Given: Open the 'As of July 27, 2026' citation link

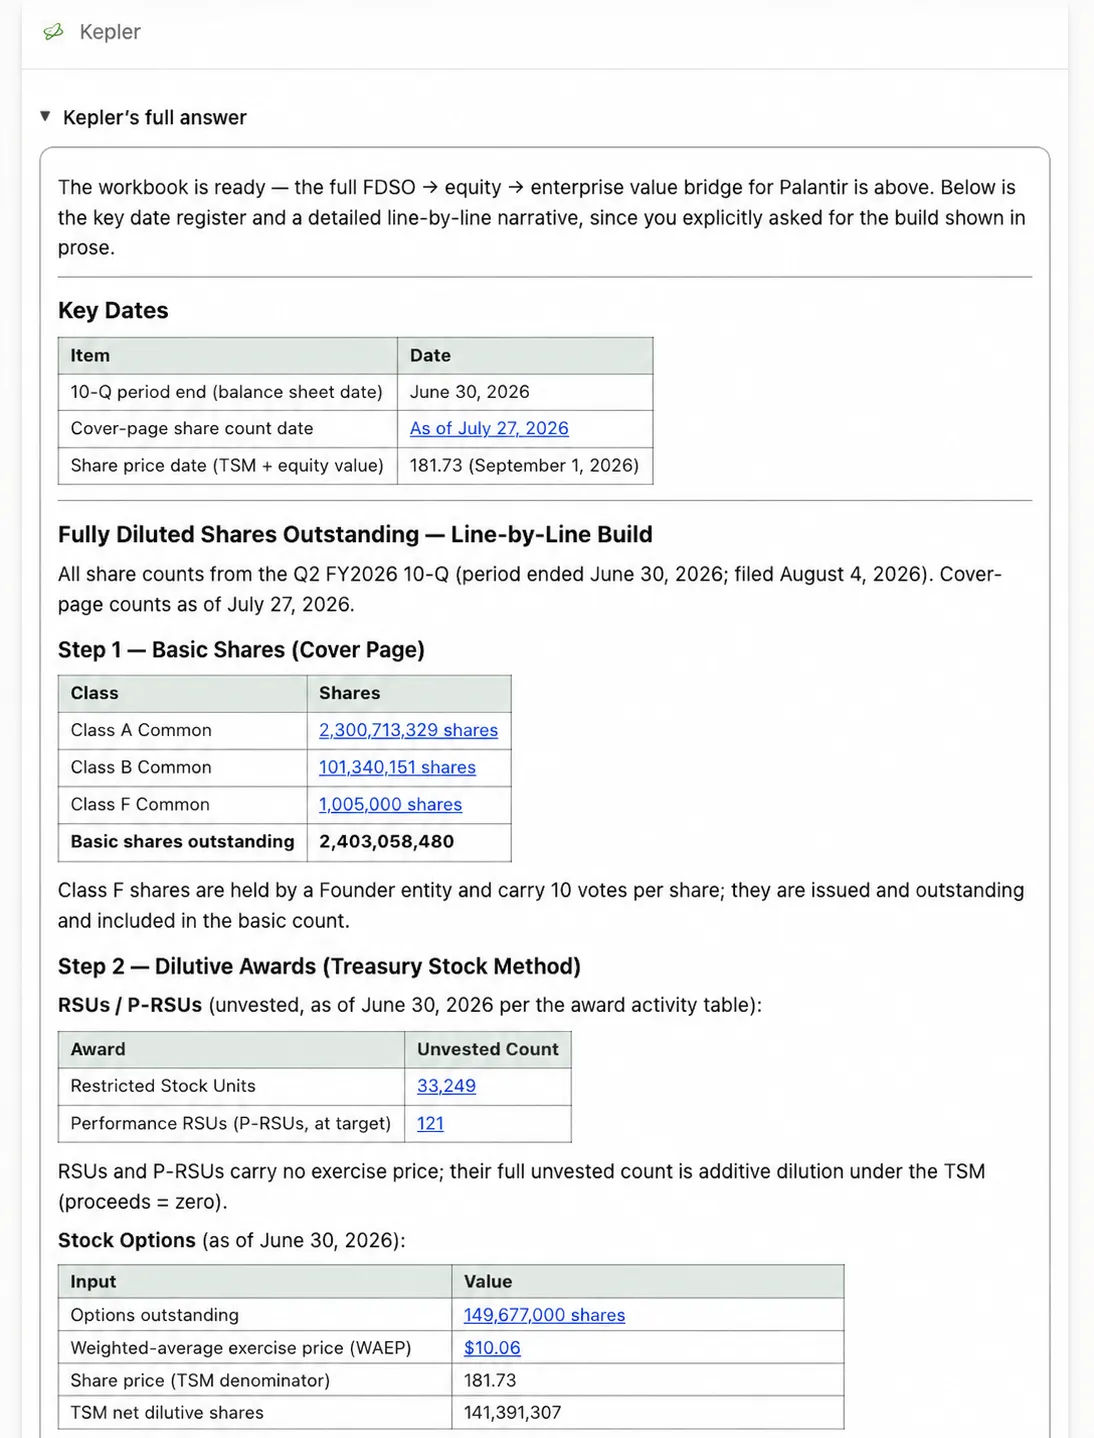Looking at the screenshot, I should pyautogui.click(x=489, y=428).
